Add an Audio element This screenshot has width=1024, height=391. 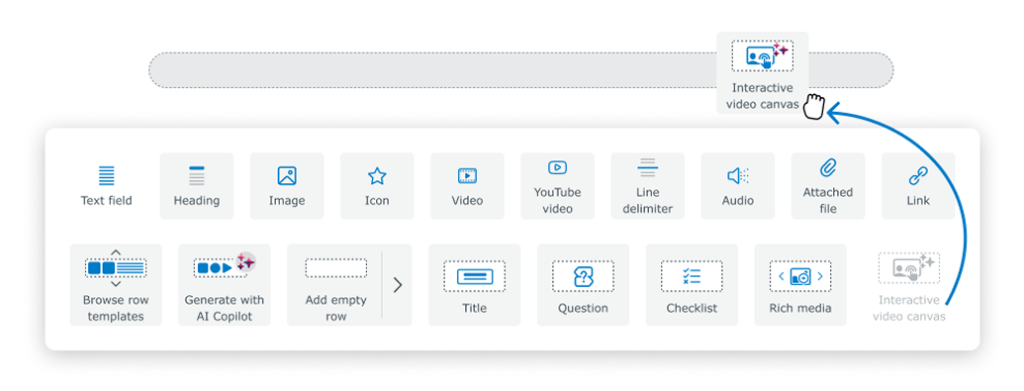[x=737, y=186]
